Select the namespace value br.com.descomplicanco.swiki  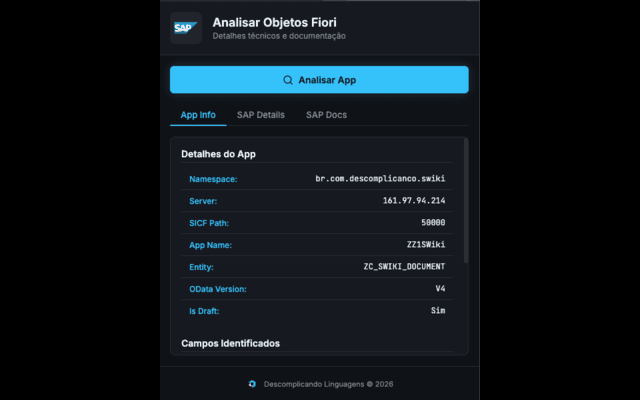(380, 179)
